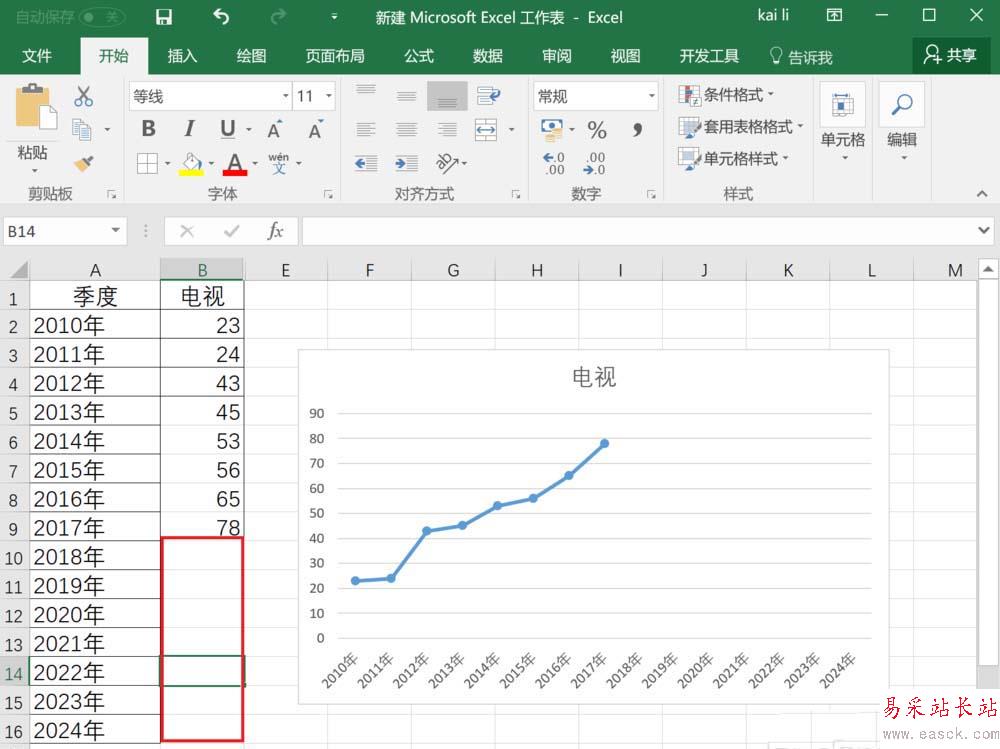Screen dimensions: 1000x749
Task: Toggle wrap text icon
Action: [488, 96]
